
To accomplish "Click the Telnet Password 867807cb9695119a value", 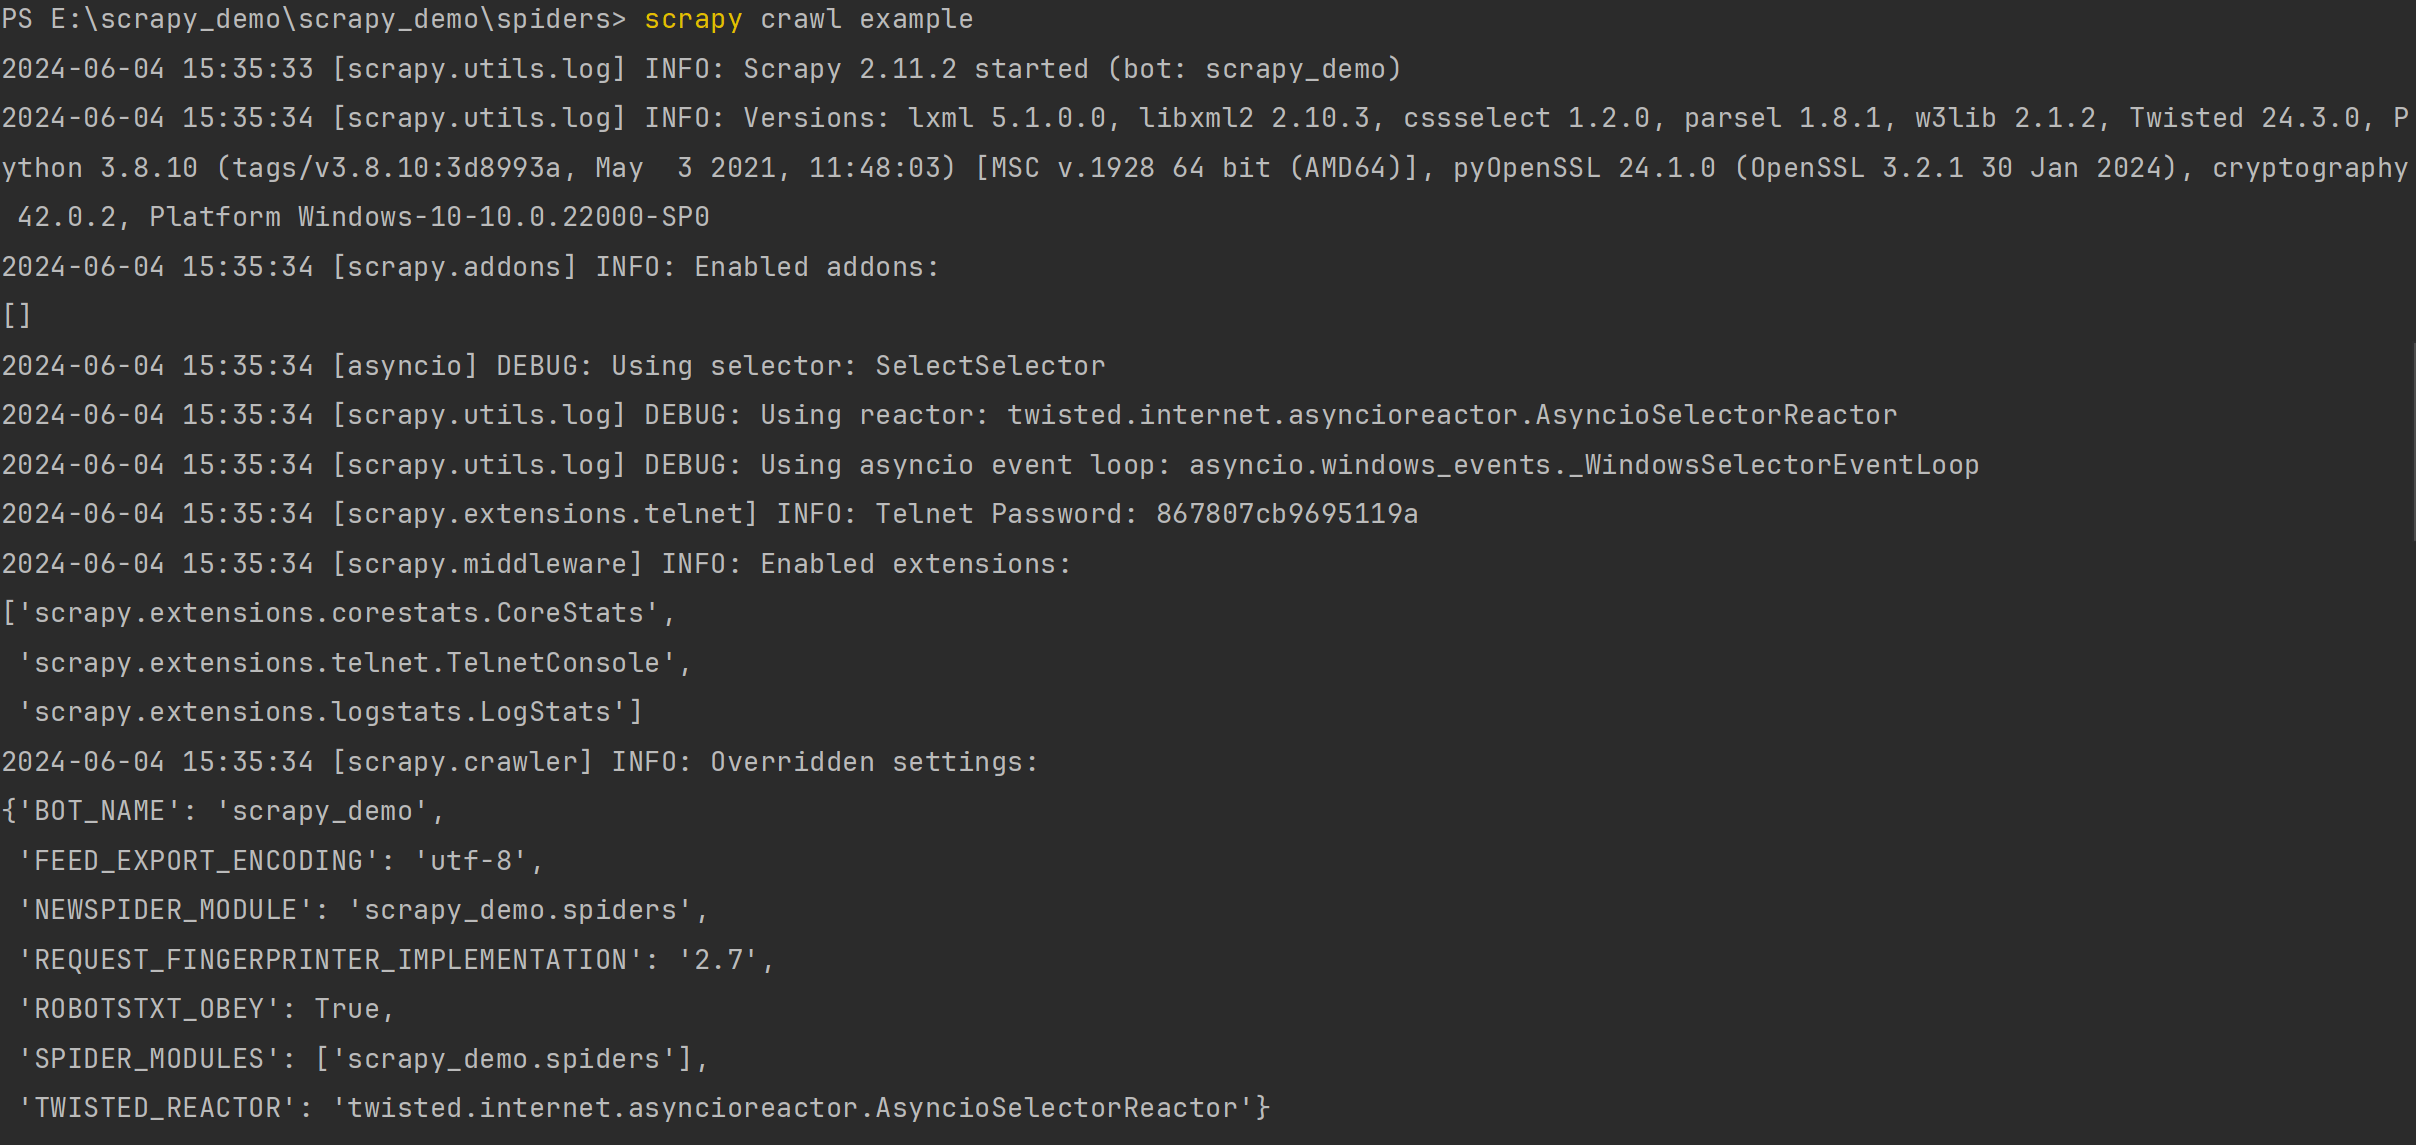I will [1287, 514].
